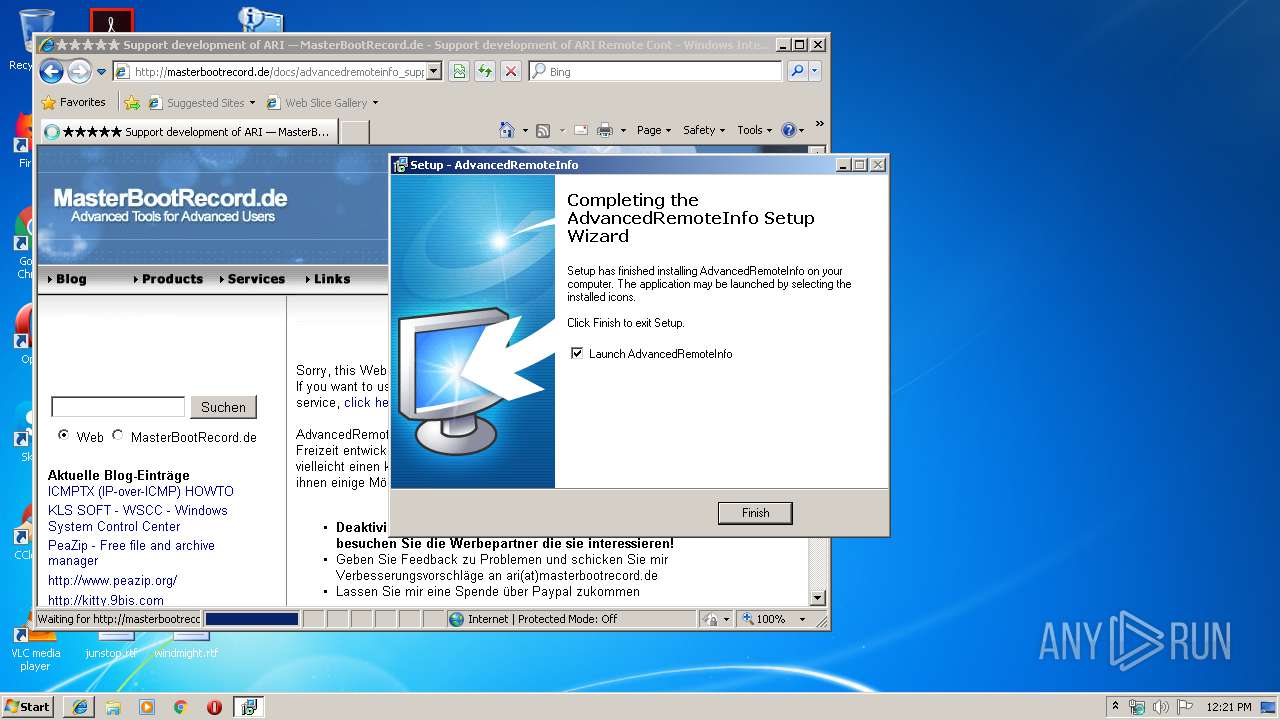This screenshot has height=720, width=1280.
Task: Select the MasterBootRecord.de radio button
Action: pyautogui.click(x=118, y=435)
